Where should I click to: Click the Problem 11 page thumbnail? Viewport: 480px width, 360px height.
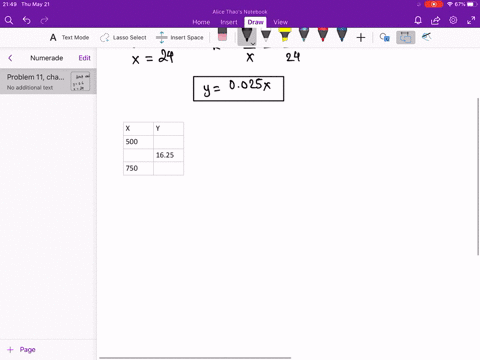tap(80, 81)
